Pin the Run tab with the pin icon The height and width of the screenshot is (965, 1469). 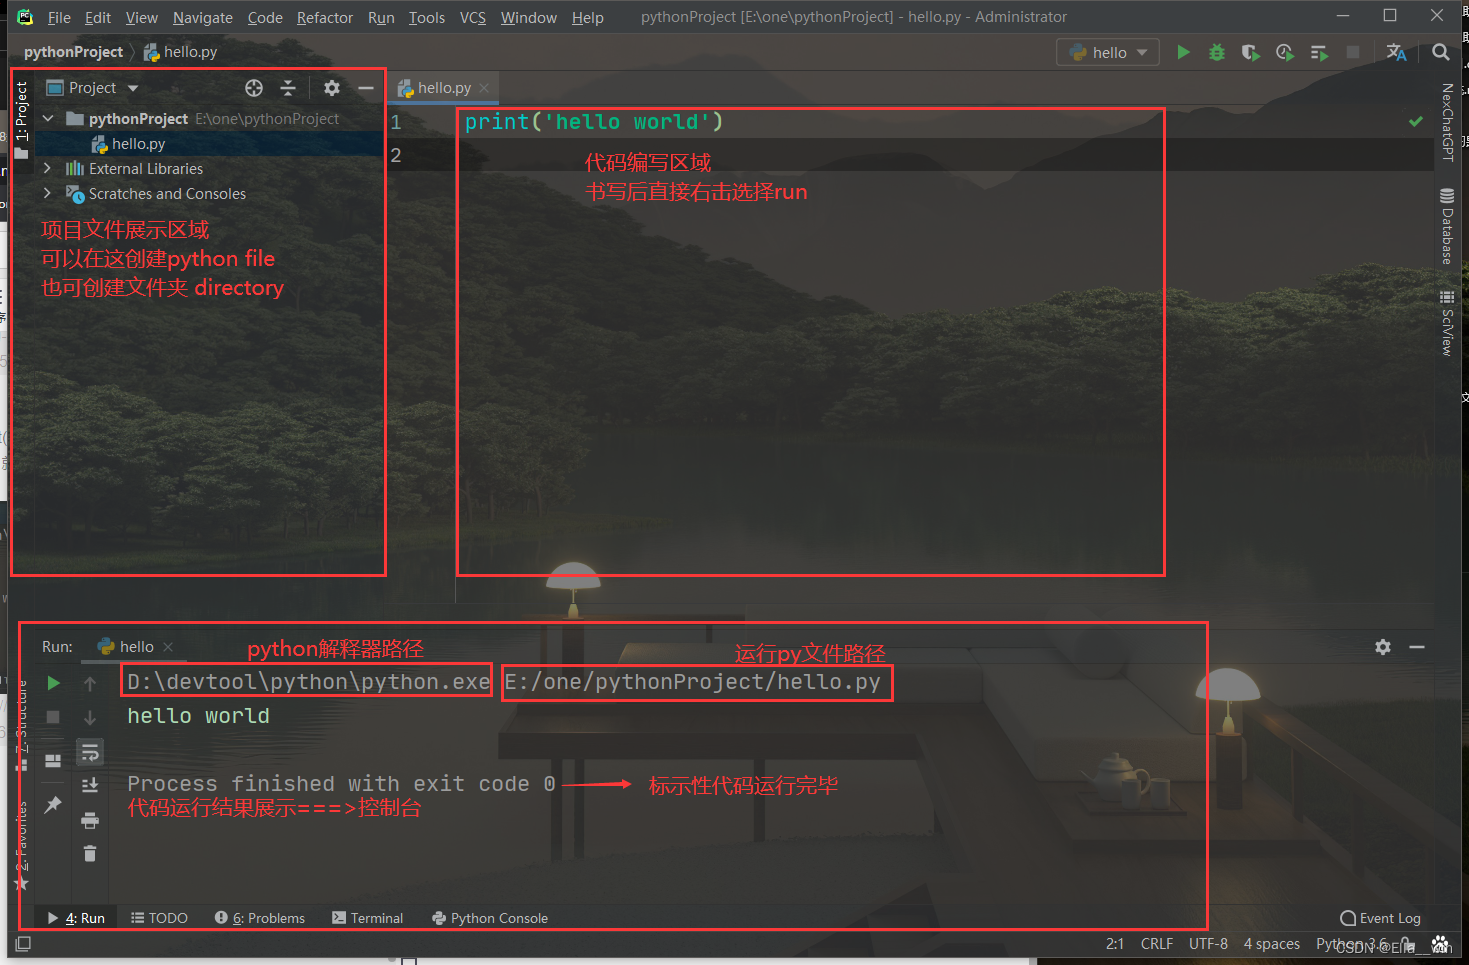pyautogui.click(x=52, y=804)
